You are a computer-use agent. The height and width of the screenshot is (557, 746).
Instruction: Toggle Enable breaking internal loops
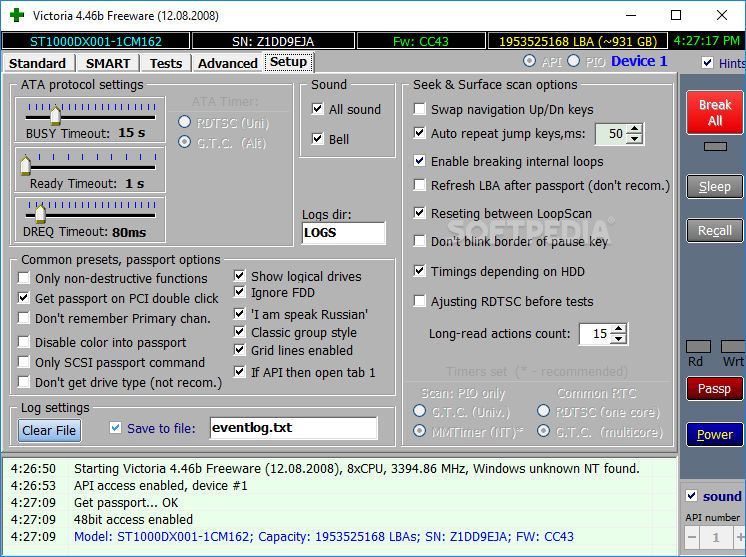[x=419, y=161]
